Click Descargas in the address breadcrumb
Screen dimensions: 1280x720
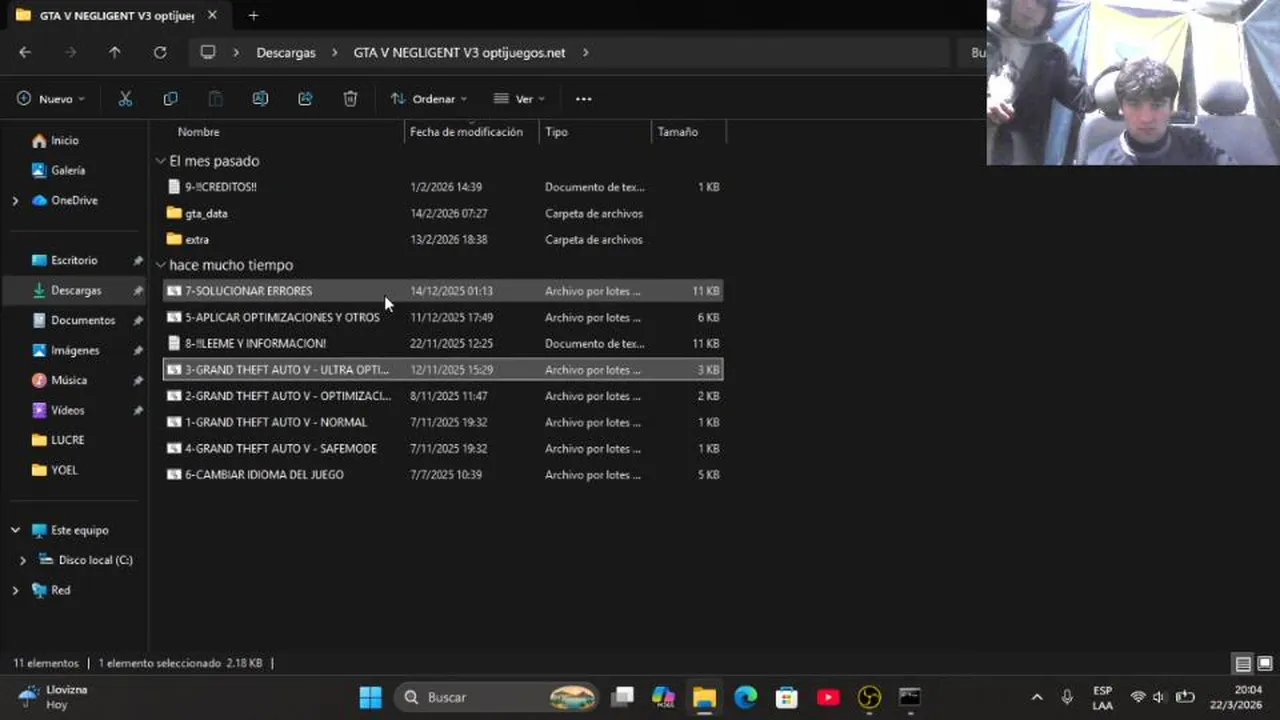[x=286, y=53]
